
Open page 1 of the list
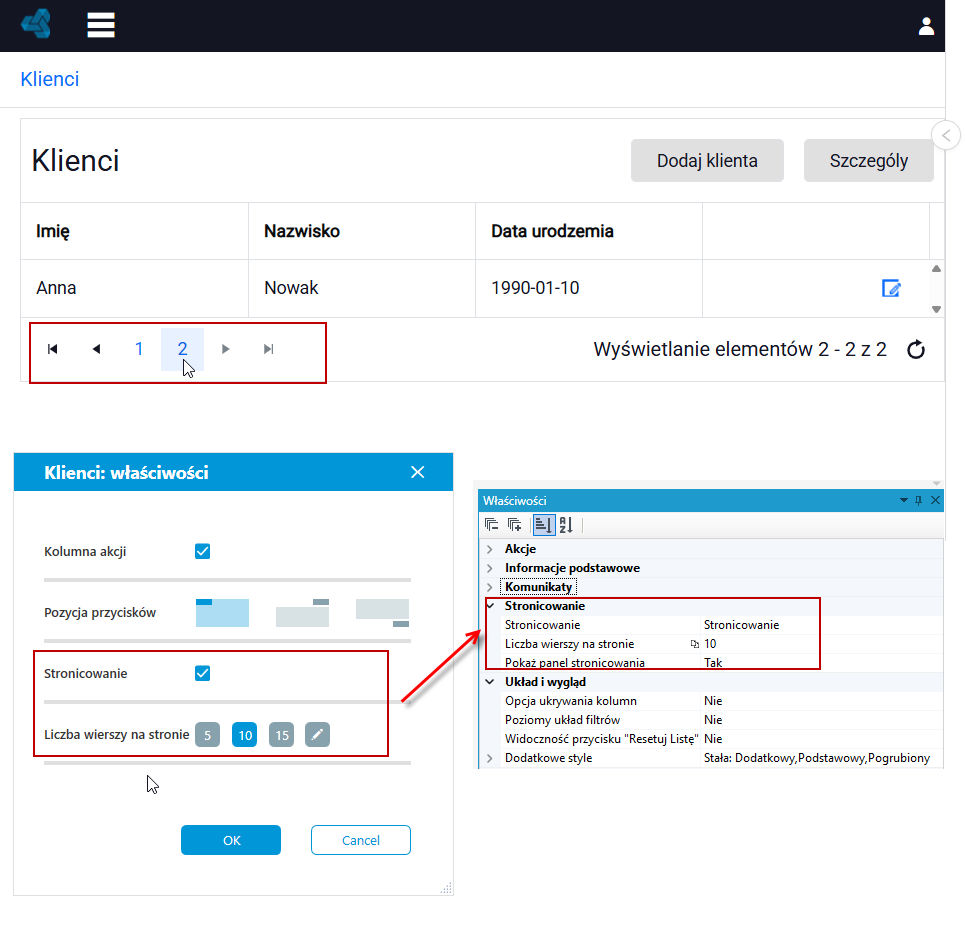(x=139, y=349)
